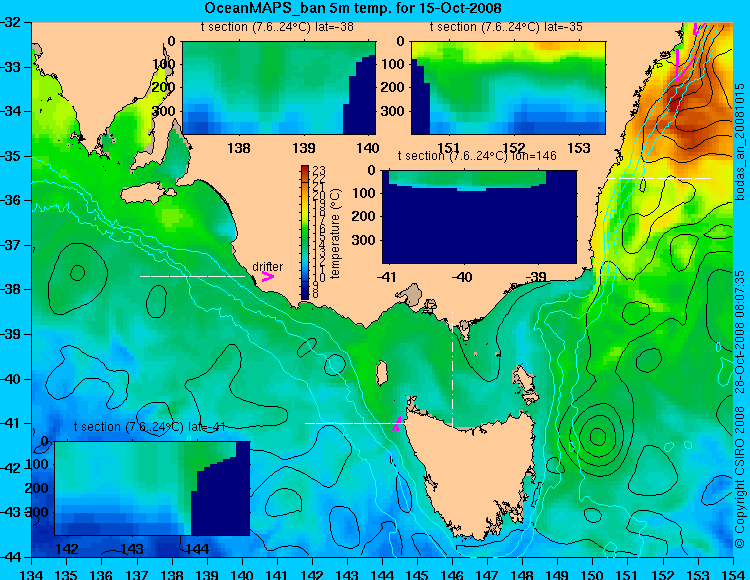This screenshot has width=750, height=580.
Task: Click the '153' tick label in the lat=-35 inset
Action: 579,148
